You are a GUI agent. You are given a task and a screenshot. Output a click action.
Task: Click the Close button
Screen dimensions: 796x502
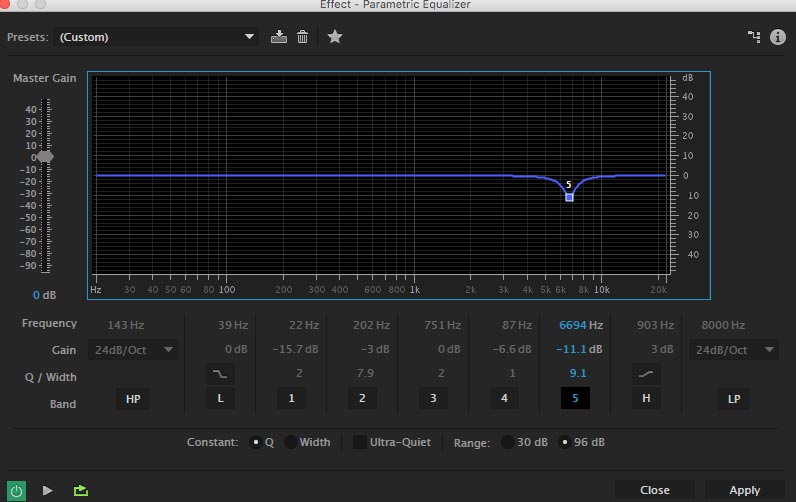[x=654, y=490]
